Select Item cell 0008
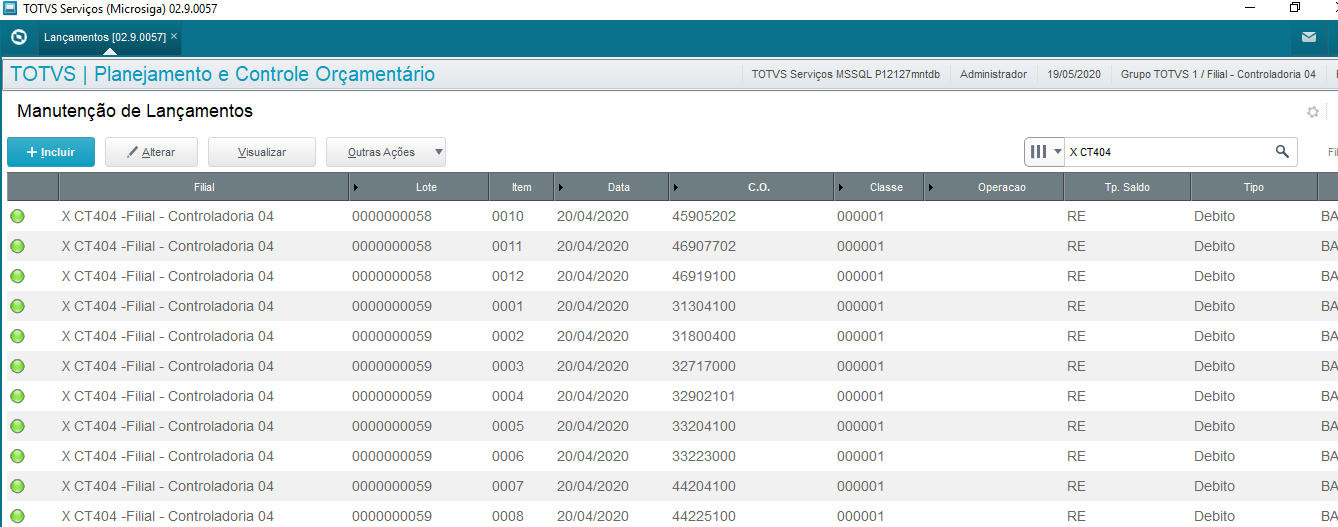The image size is (1338, 527). pos(508,516)
